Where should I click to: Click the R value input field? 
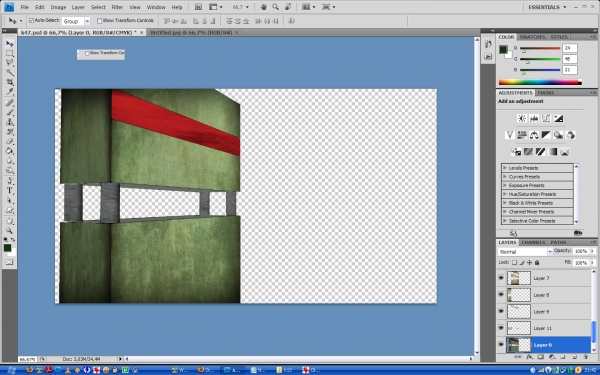click(x=570, y=48)
